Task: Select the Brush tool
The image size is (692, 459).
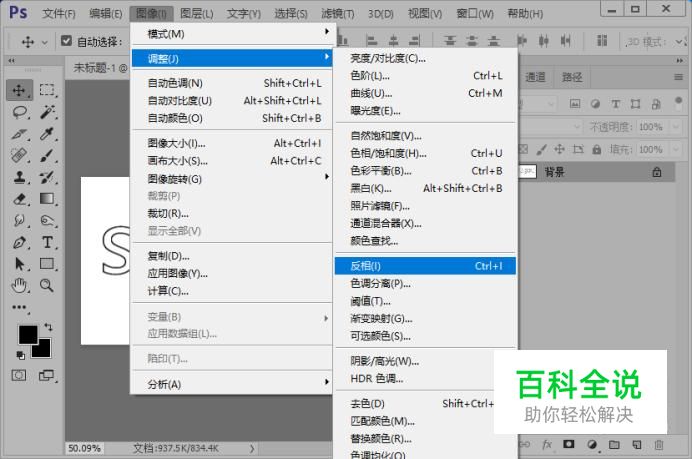Action: coord(47,155)
